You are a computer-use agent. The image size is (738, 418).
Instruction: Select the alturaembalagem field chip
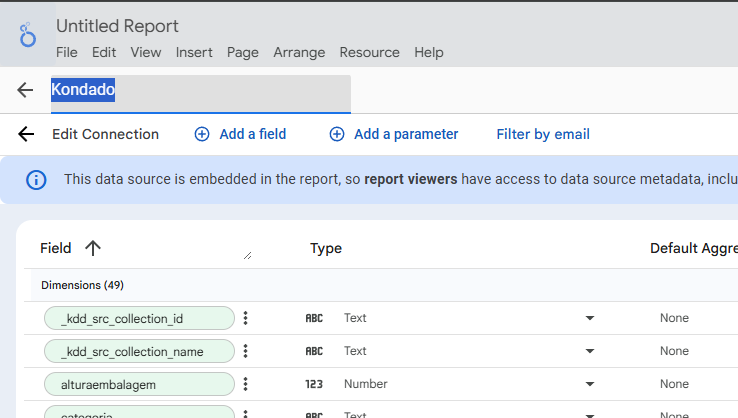[x=139, y=384]
